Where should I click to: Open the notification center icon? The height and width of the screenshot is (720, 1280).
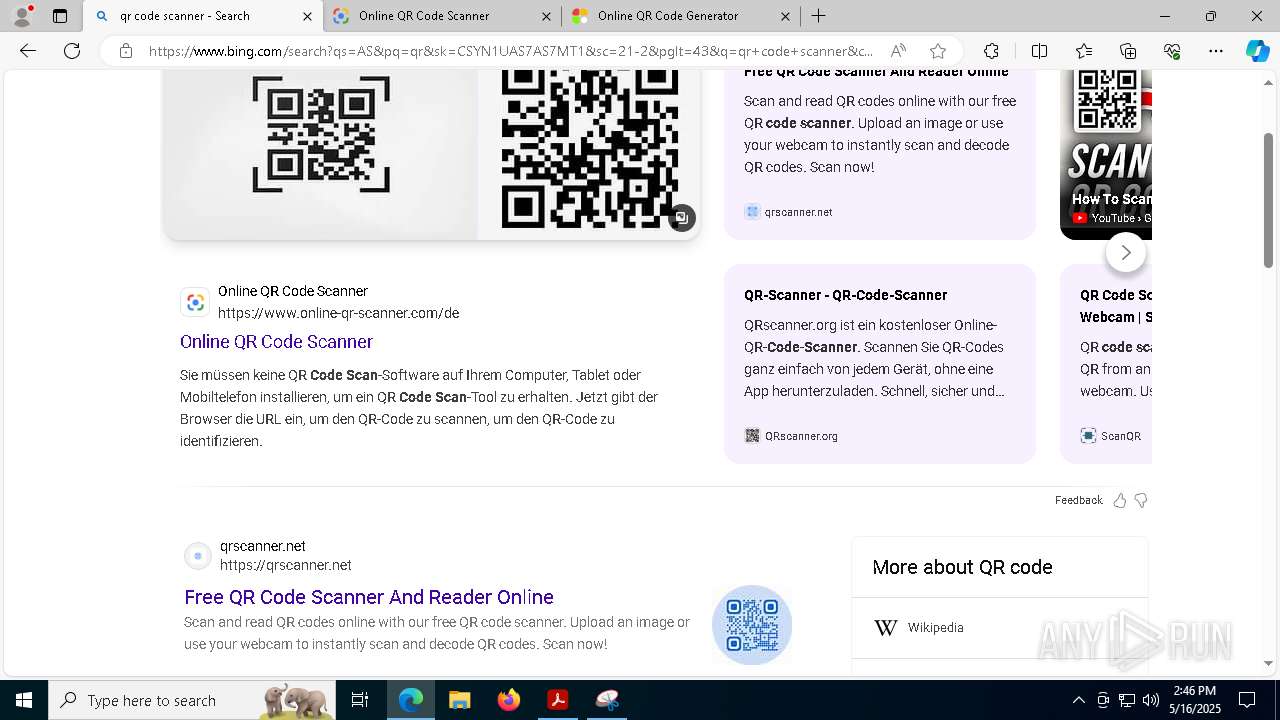tap(1247, 700)
